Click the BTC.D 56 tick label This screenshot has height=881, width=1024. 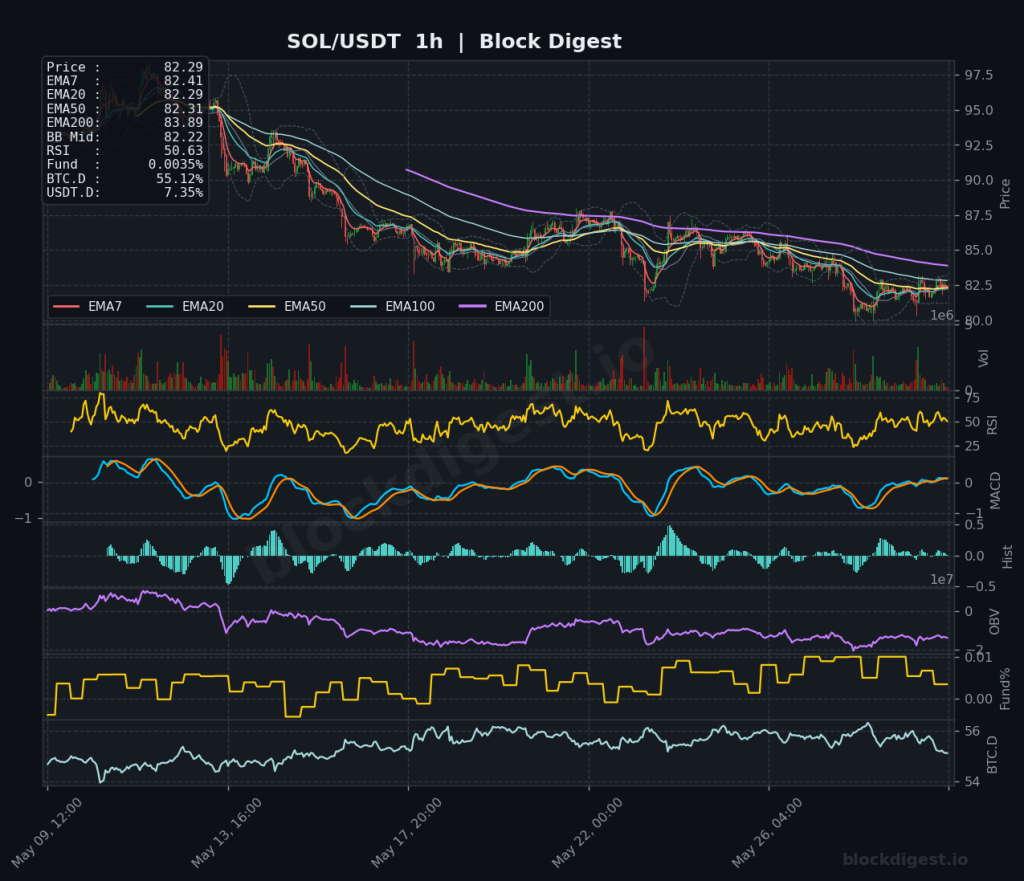(972, 731)
